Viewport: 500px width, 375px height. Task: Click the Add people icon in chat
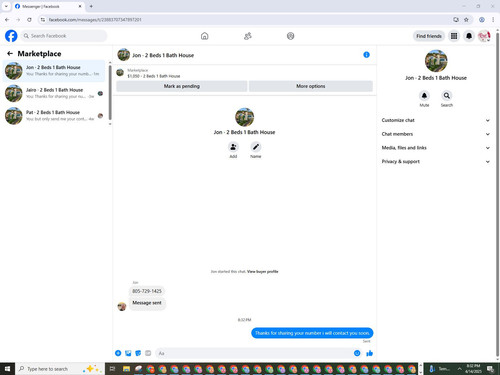[233, 147]
